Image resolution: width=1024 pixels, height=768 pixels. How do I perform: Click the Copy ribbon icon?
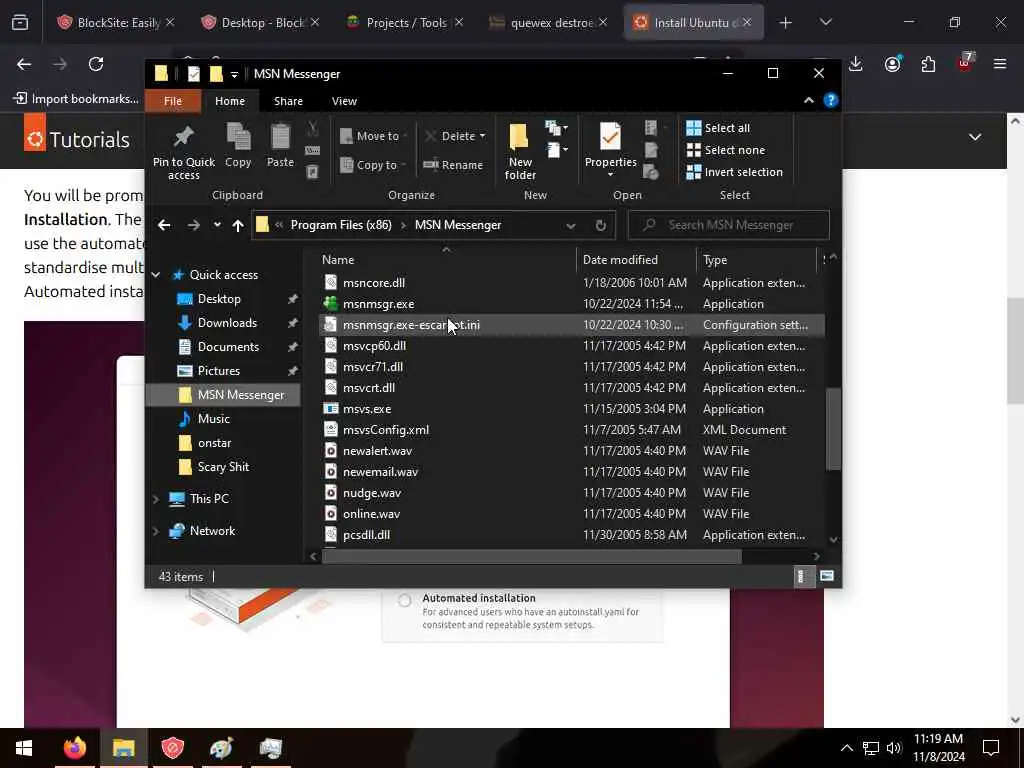238,145
